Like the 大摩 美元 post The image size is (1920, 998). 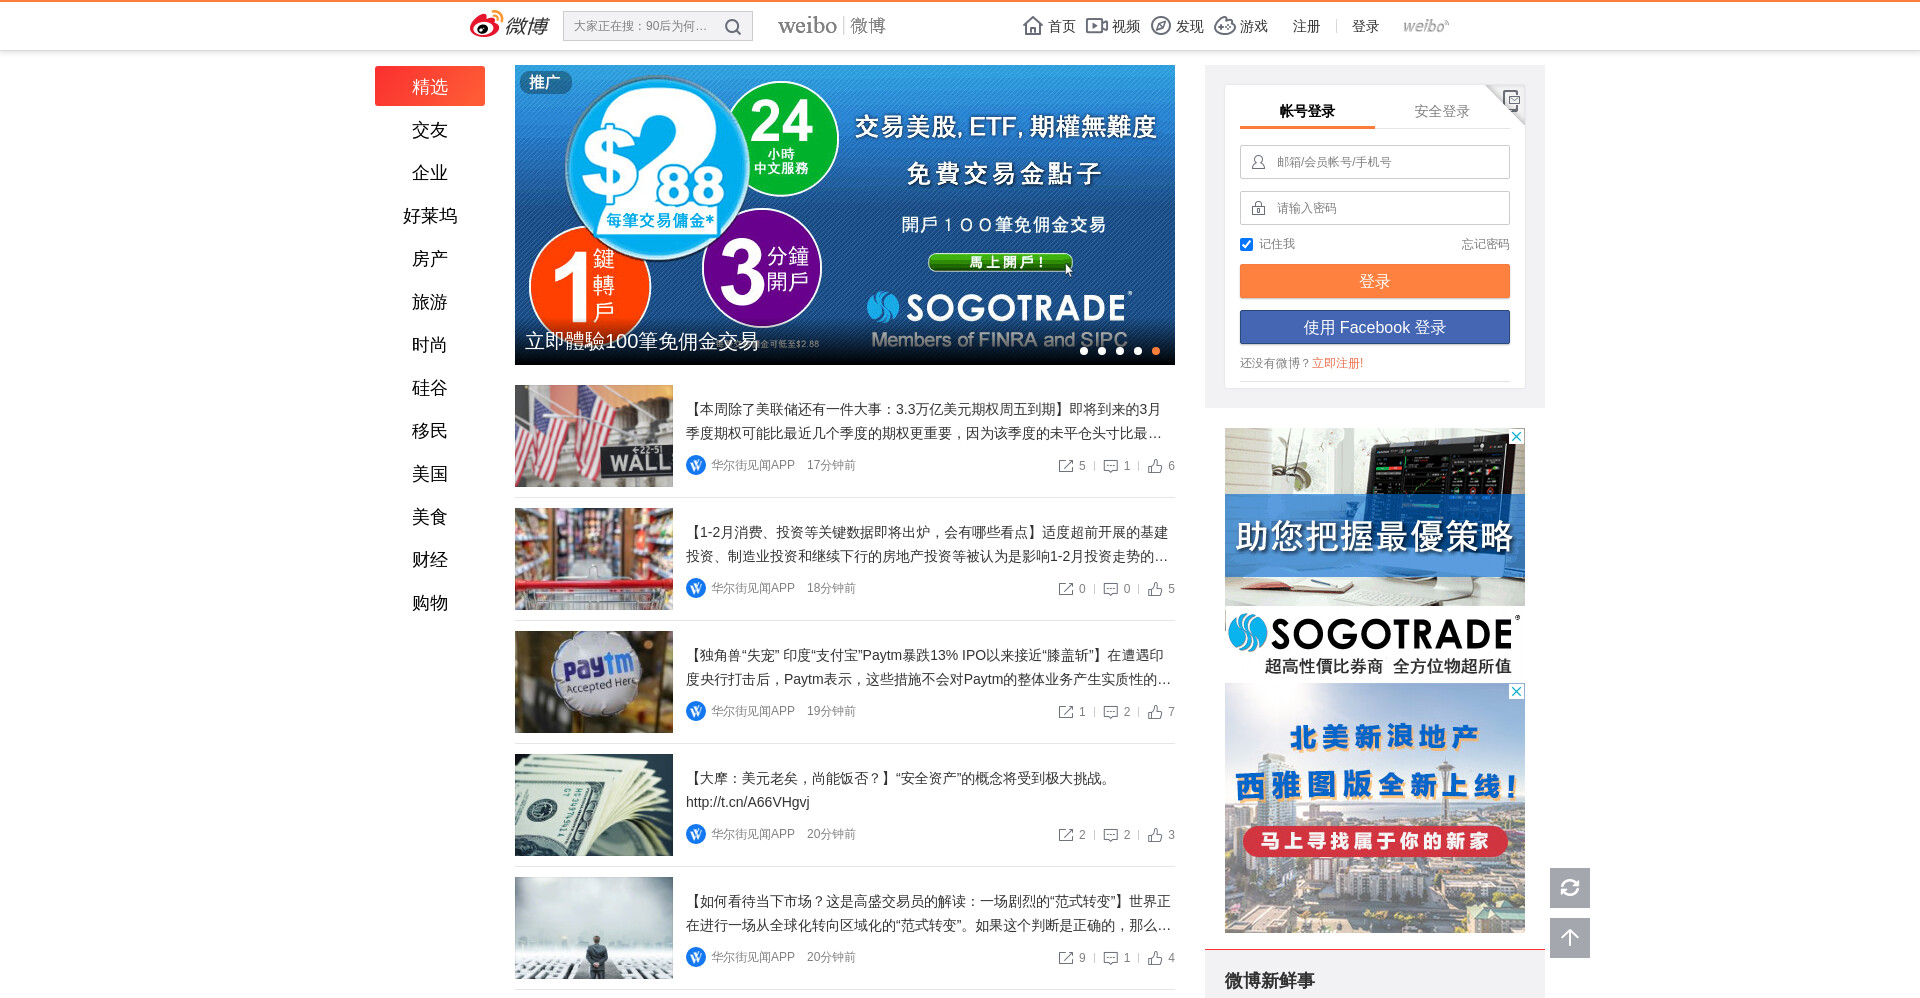pyautogui.click(x=1155, y=835)
